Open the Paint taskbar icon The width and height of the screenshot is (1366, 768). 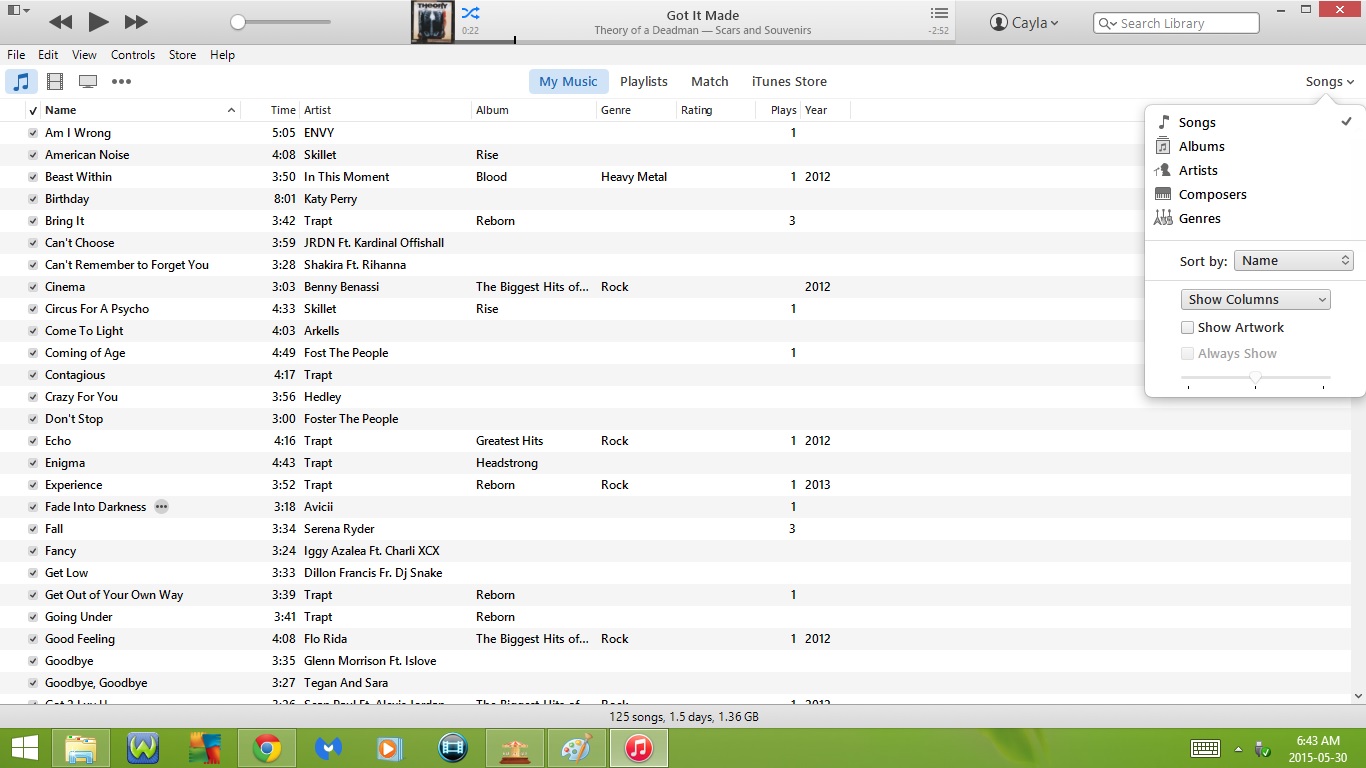[x=577, y=748]
